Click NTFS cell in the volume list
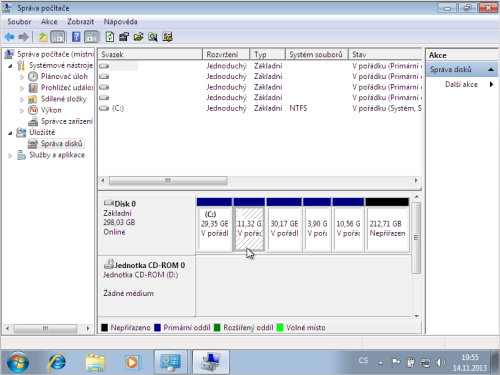This screenshot has height=375, width=500. [298, 108]
